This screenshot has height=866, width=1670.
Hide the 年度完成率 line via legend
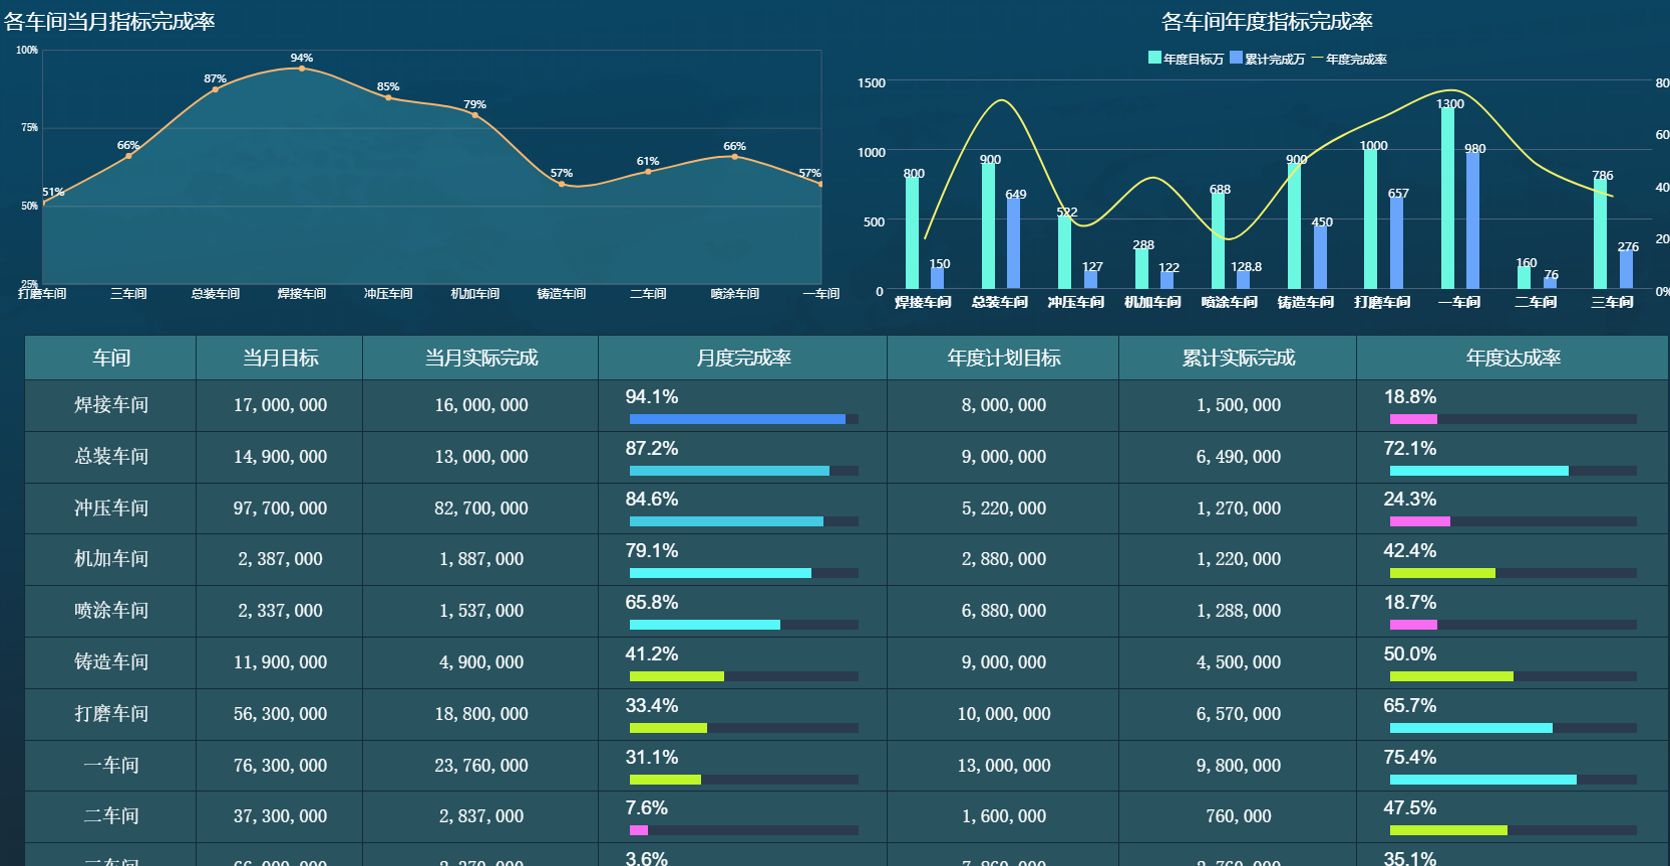[x=1349, y=59]
